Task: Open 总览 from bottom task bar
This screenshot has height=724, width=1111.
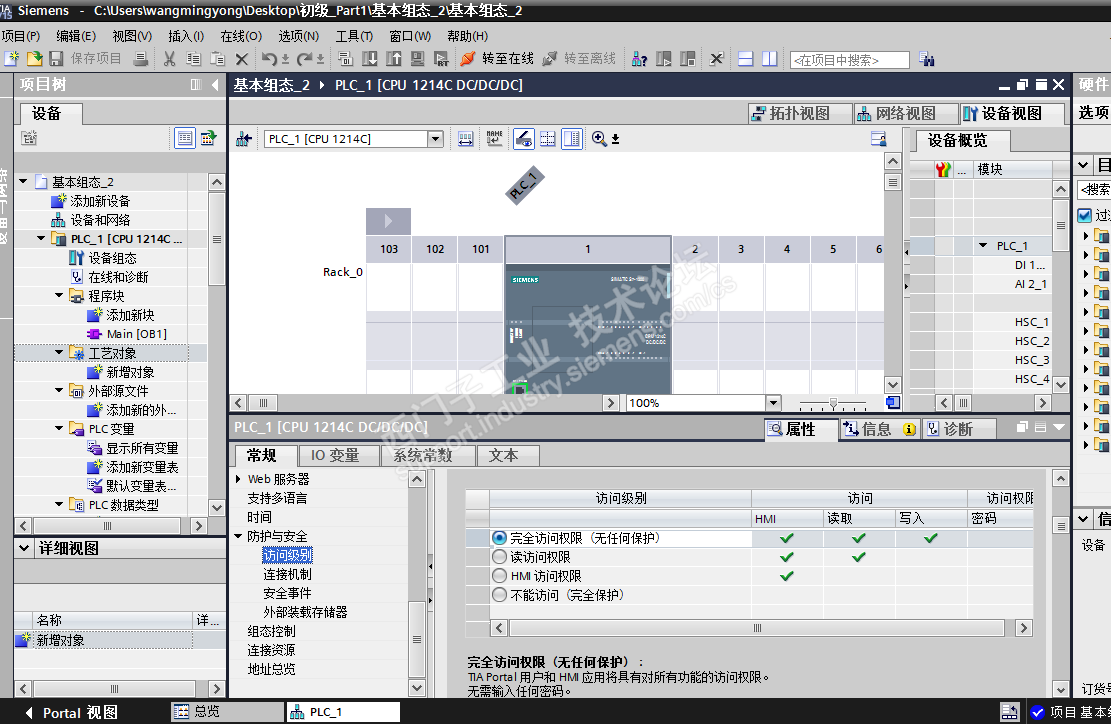Action: [228, 712]
